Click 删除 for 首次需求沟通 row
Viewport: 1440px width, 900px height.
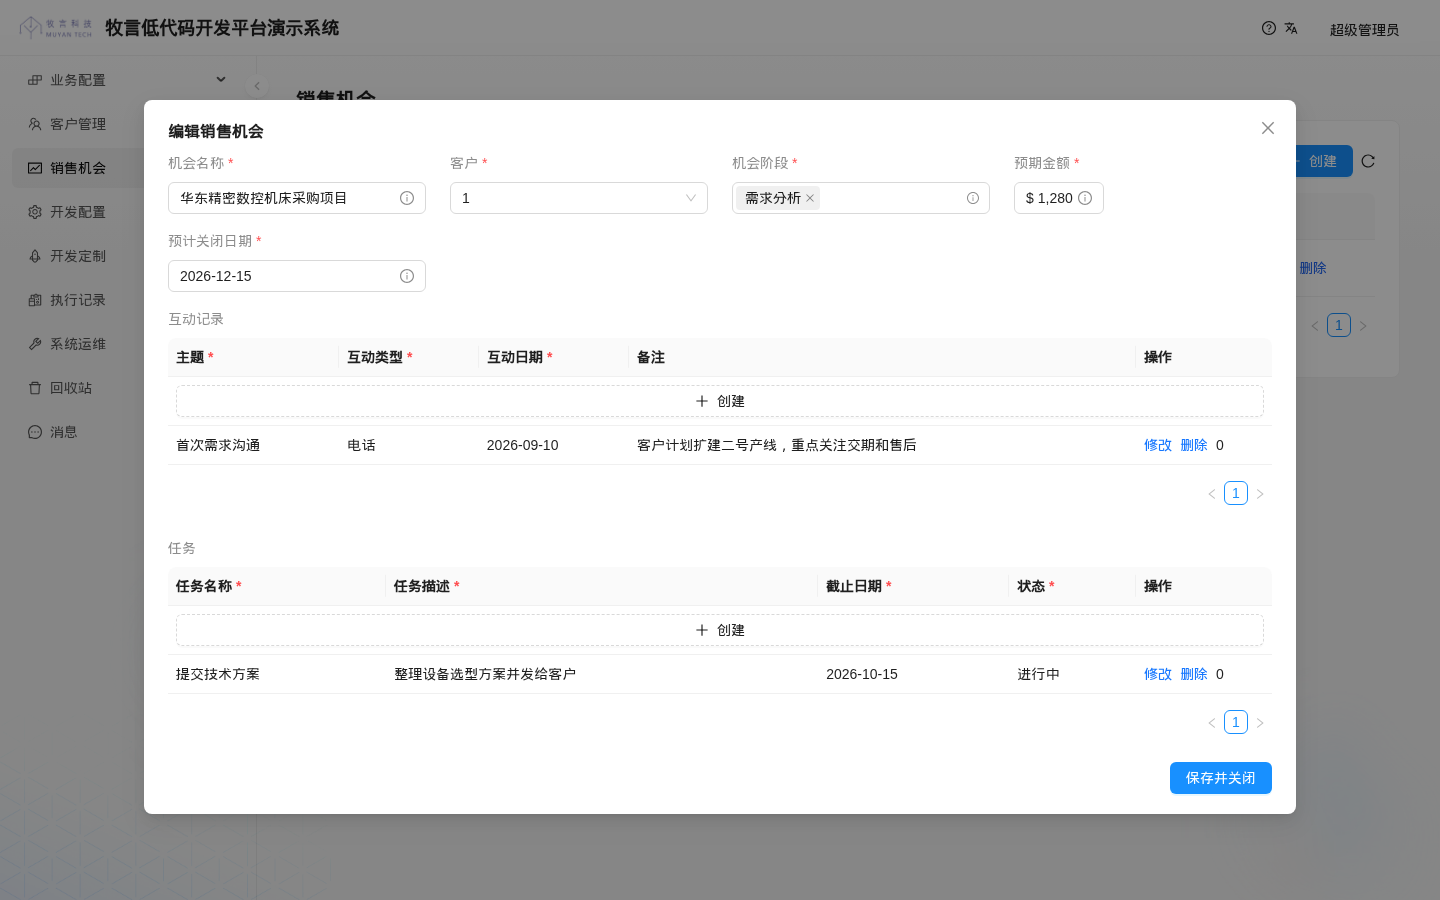tap(1194, 445)
